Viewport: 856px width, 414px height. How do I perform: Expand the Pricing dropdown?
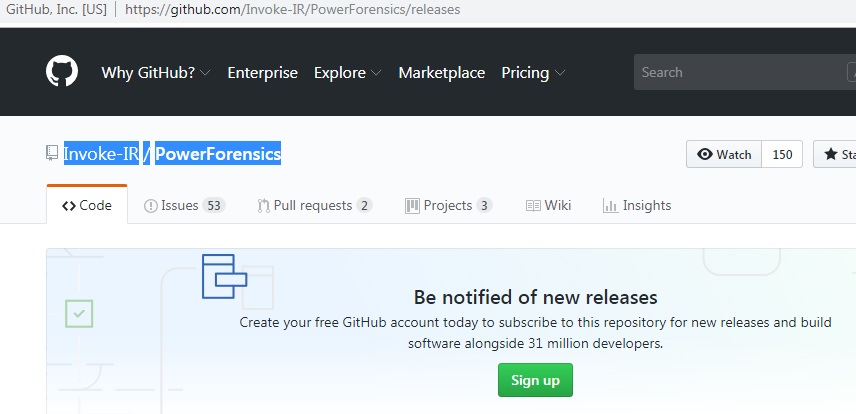(x=533, y=72)
